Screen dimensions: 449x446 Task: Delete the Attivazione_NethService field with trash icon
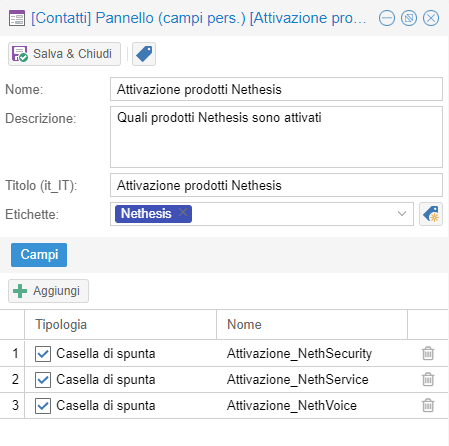pos(428,379)
